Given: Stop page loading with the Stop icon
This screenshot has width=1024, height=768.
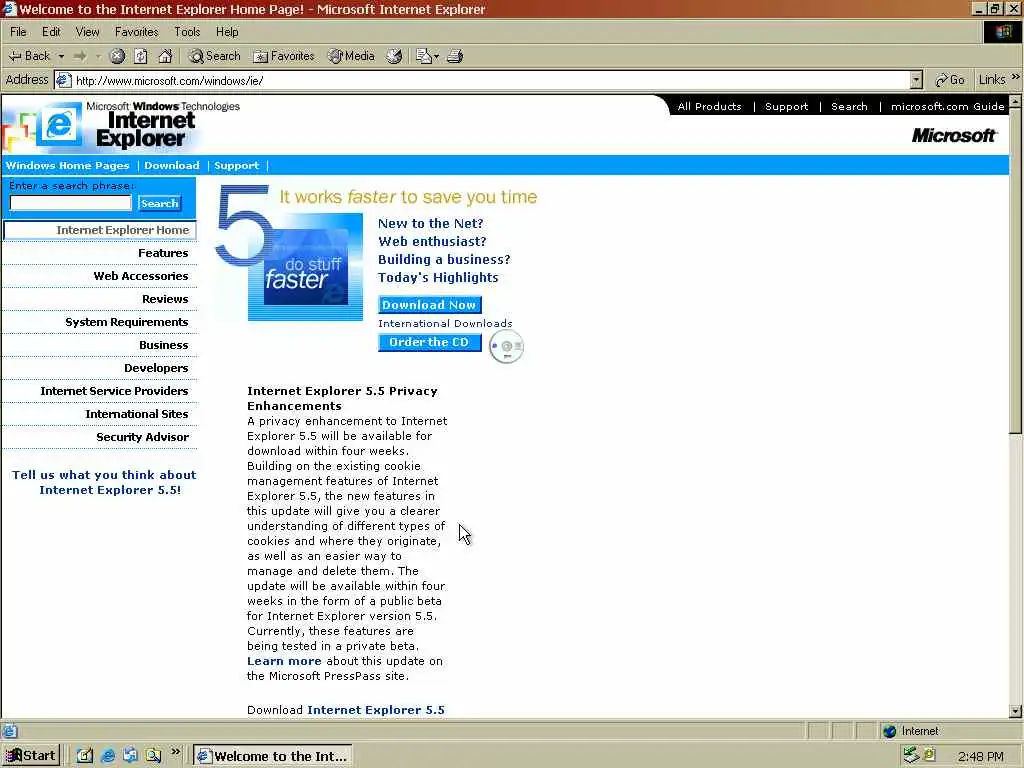Looking at the screenshot, I should pos(118,56).
